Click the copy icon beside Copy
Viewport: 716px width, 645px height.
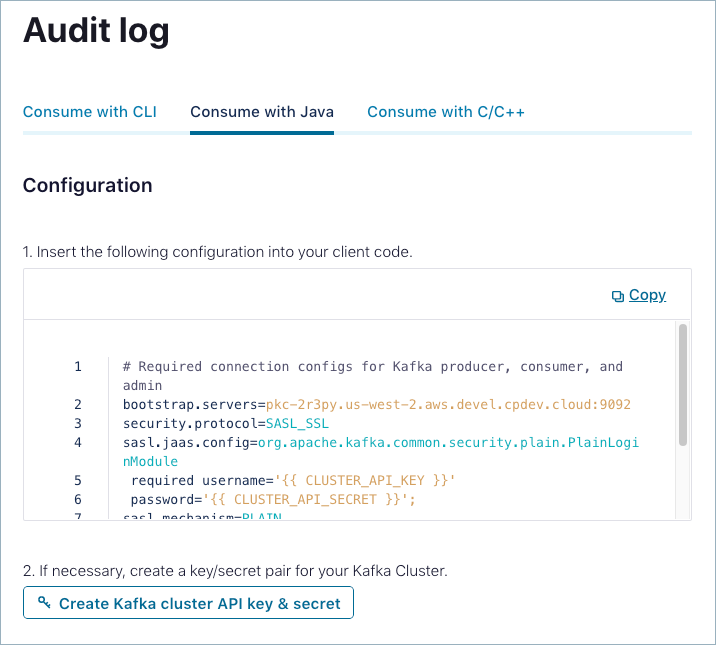point(618,296)
